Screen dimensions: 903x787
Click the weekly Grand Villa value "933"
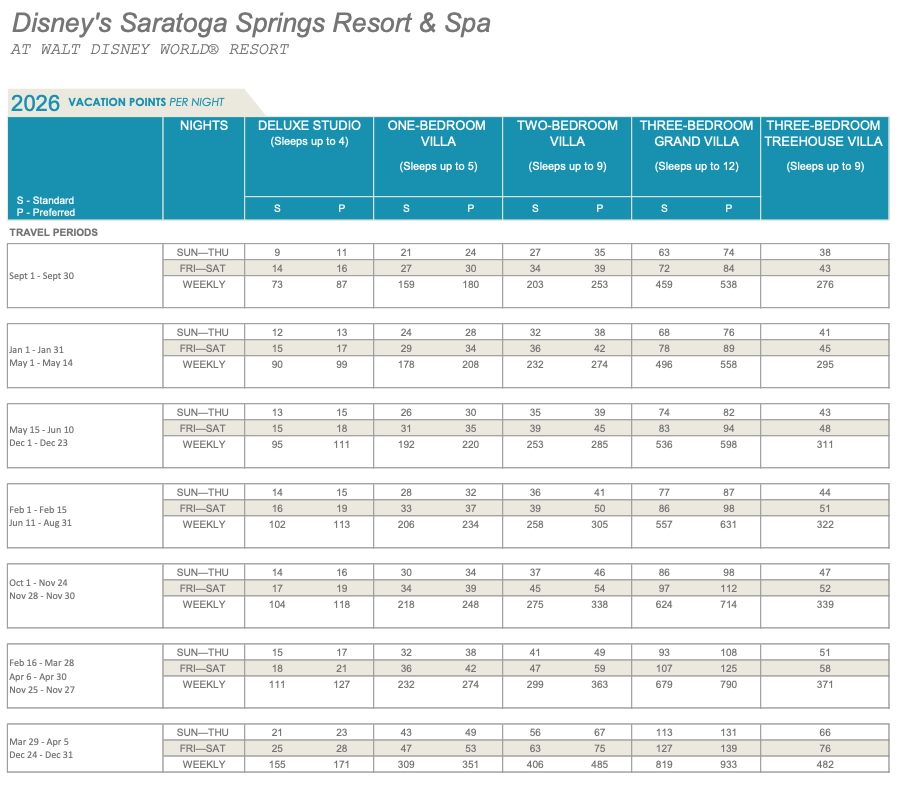click(729, 765)
